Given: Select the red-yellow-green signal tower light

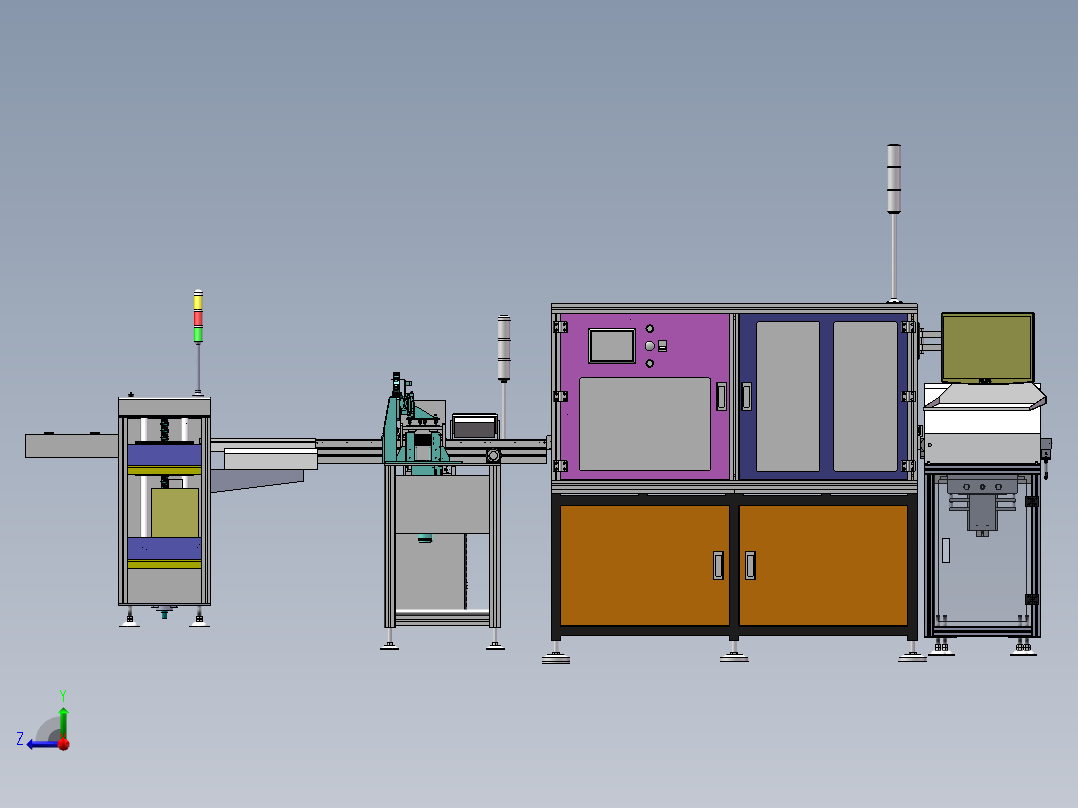Looking at the screenshot, I should 198,317.
